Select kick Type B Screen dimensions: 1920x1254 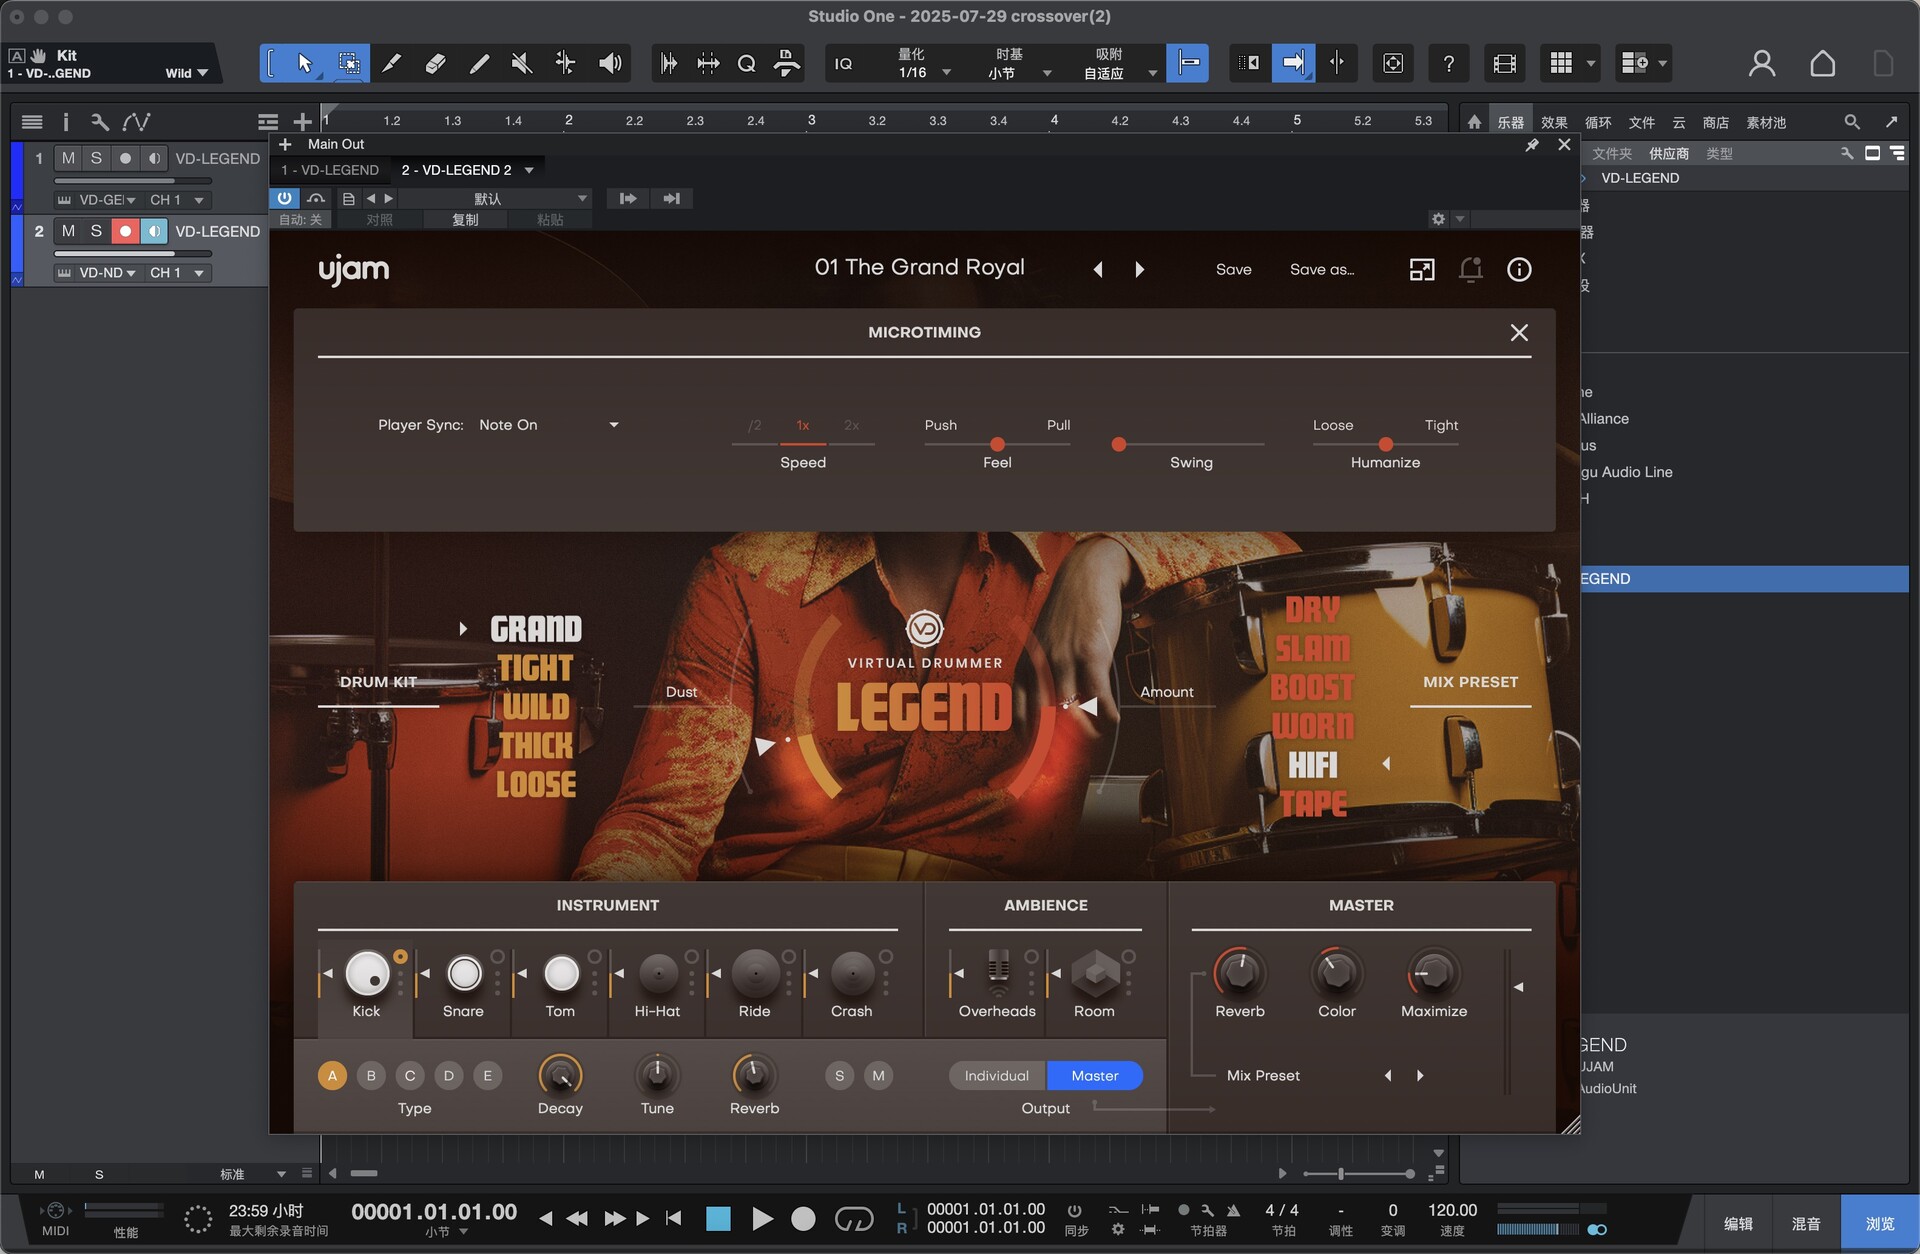[x=371, y=1076]
